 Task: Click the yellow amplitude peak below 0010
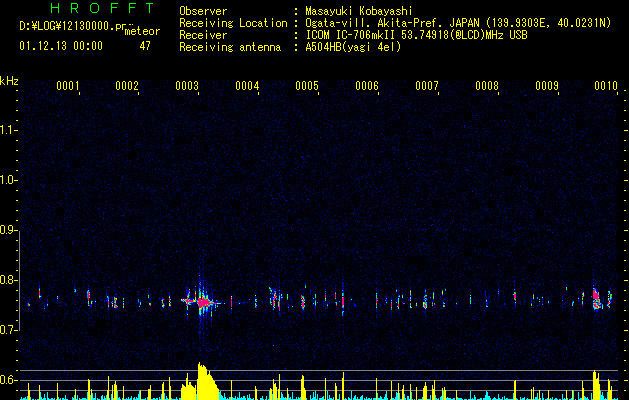pos(596,385)
